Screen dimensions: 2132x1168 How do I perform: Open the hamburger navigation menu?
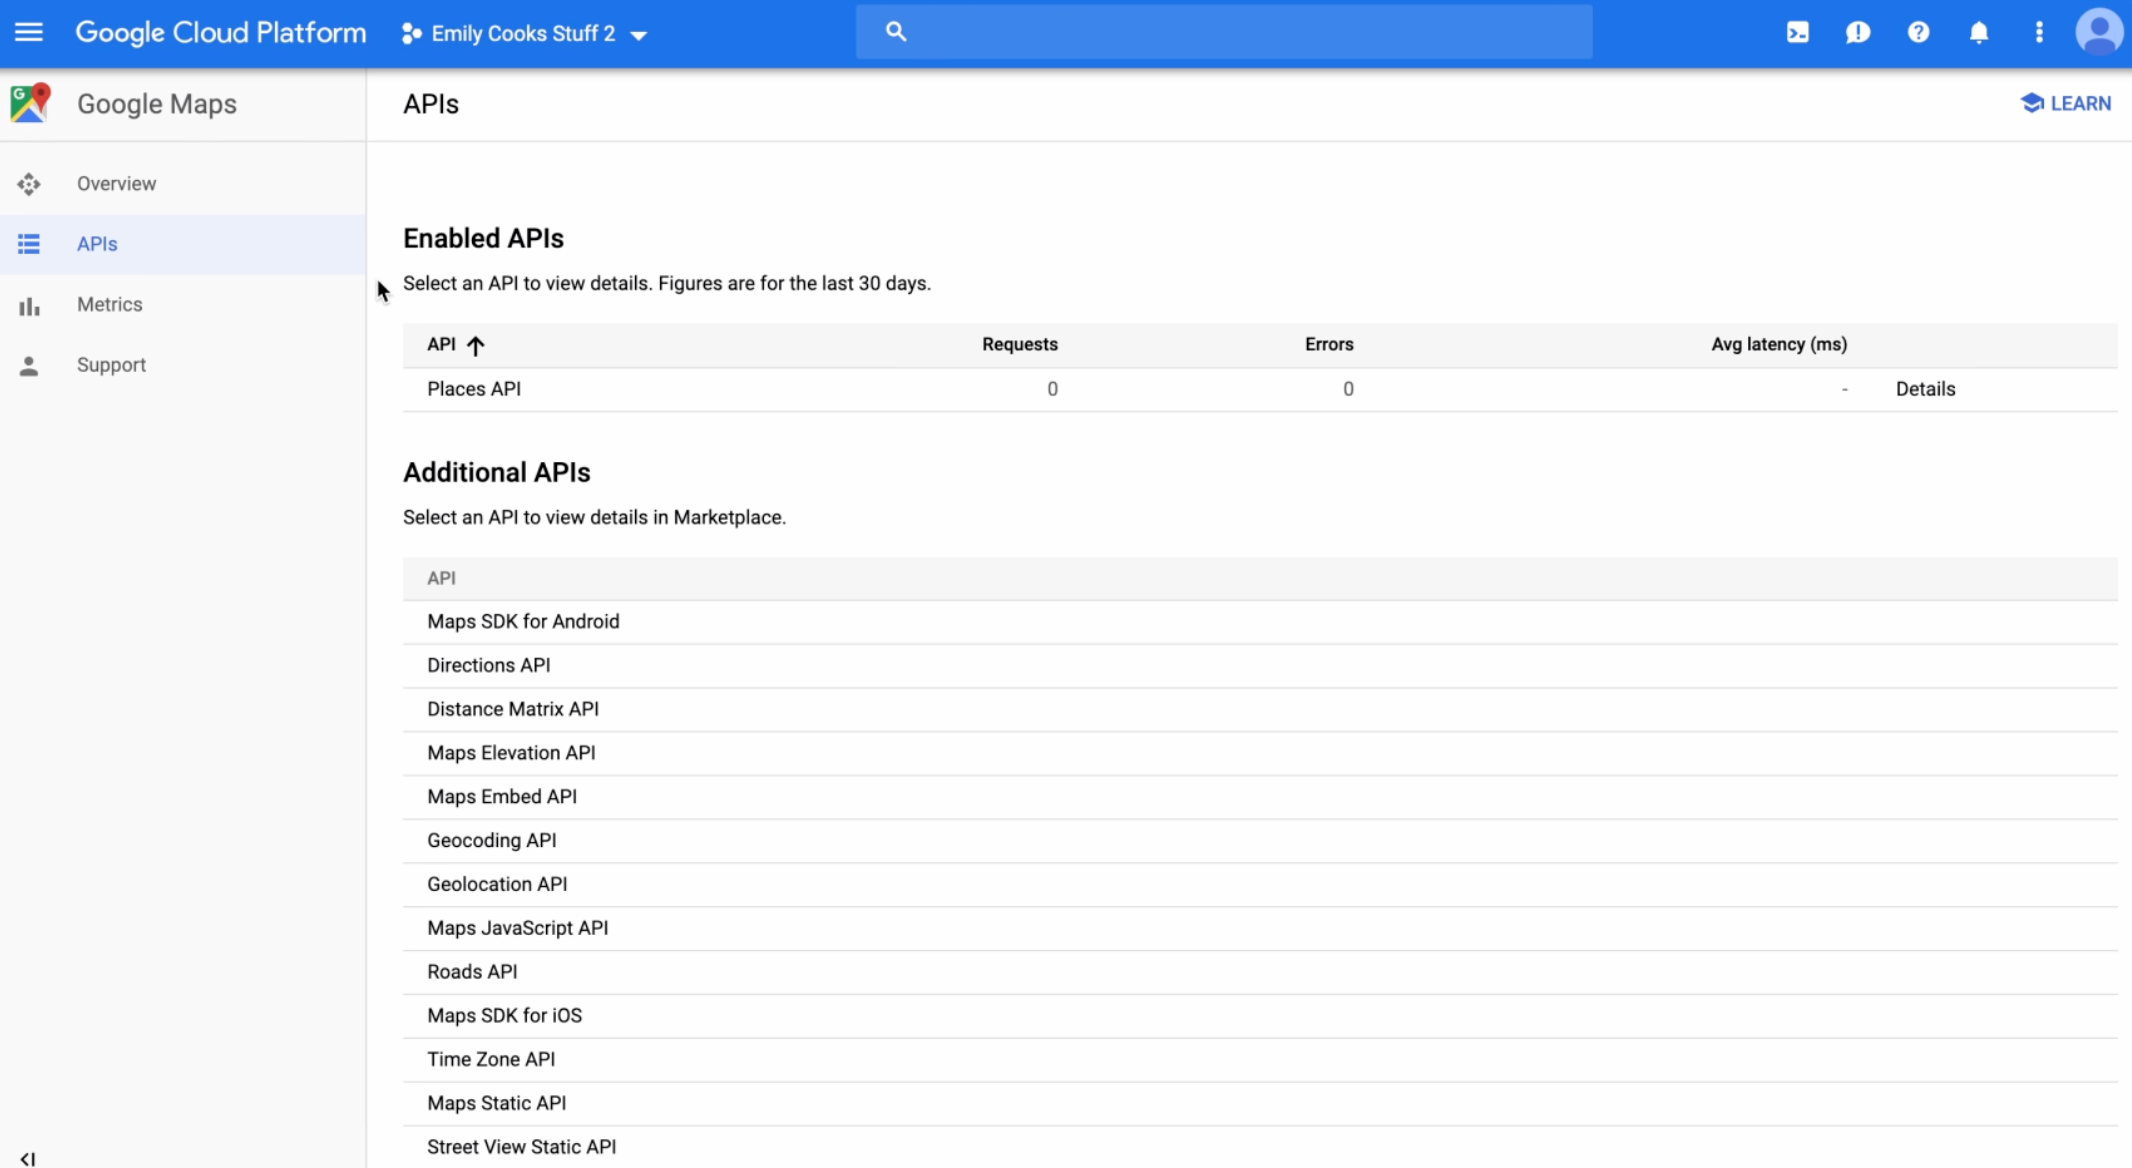[29, 32]
